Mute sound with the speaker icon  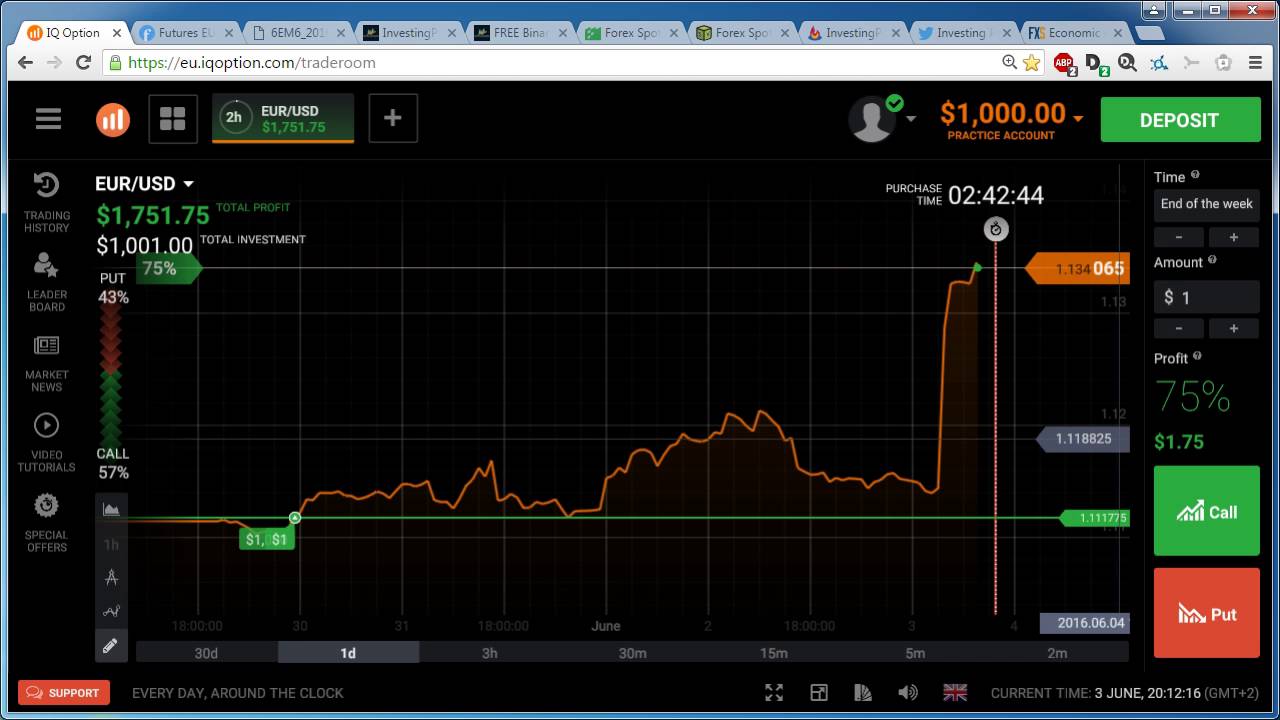[908, 692]
